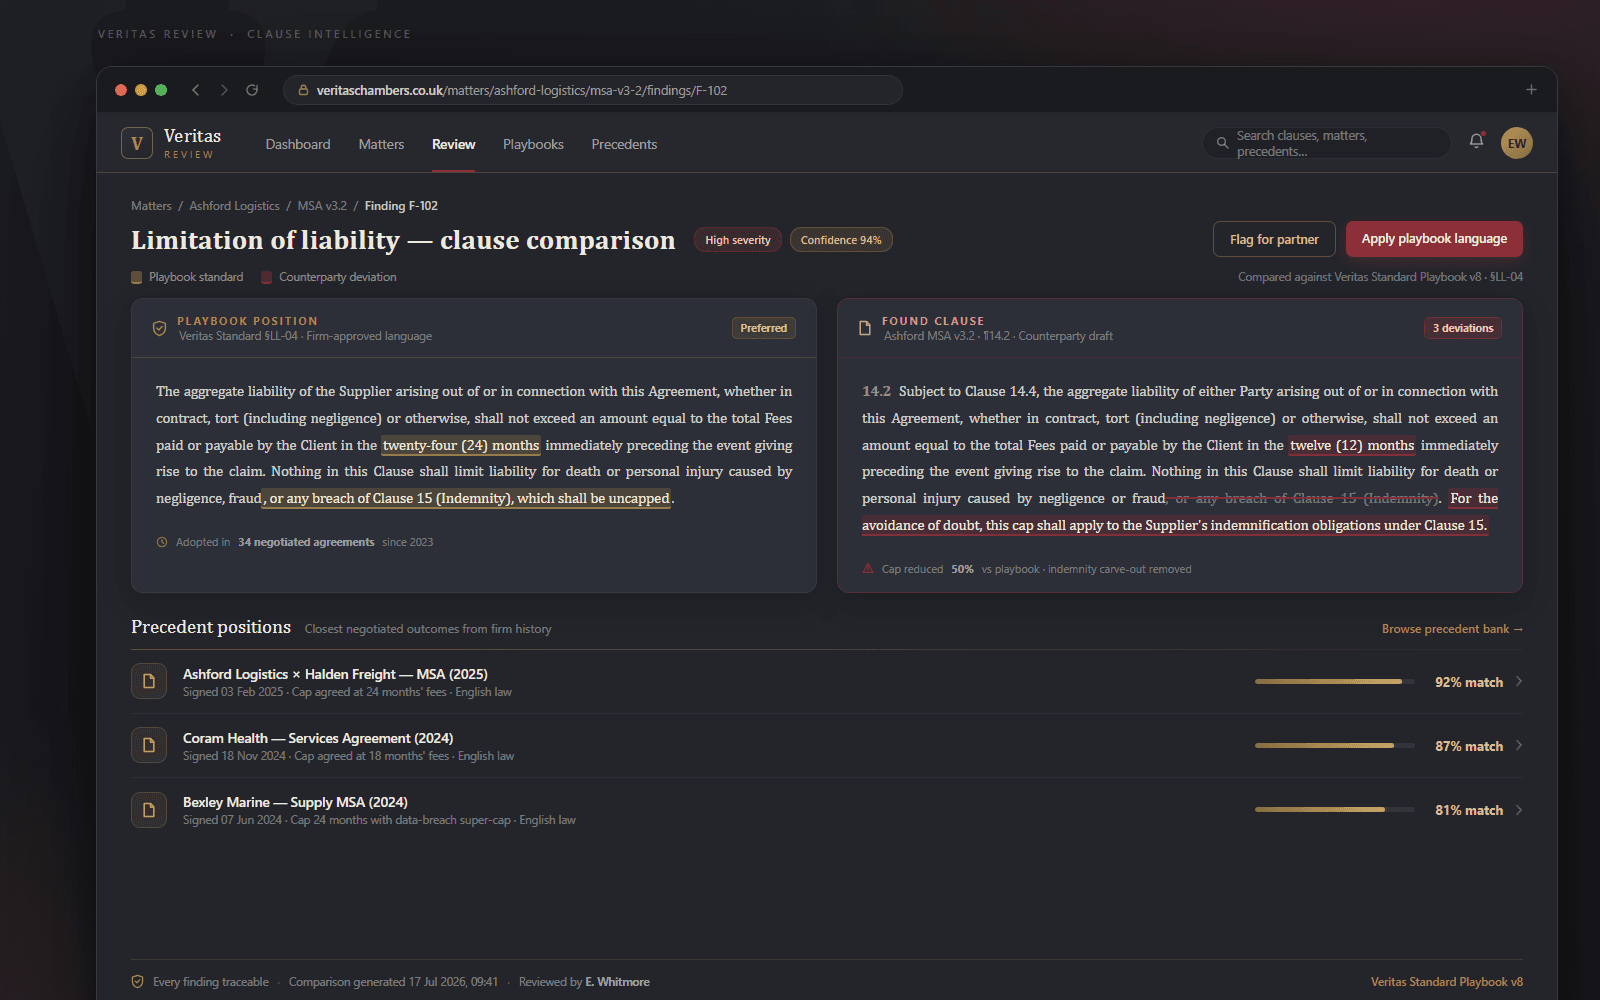Click highlighted 'twelve (12) months' deviation

tap(1352, 445)
